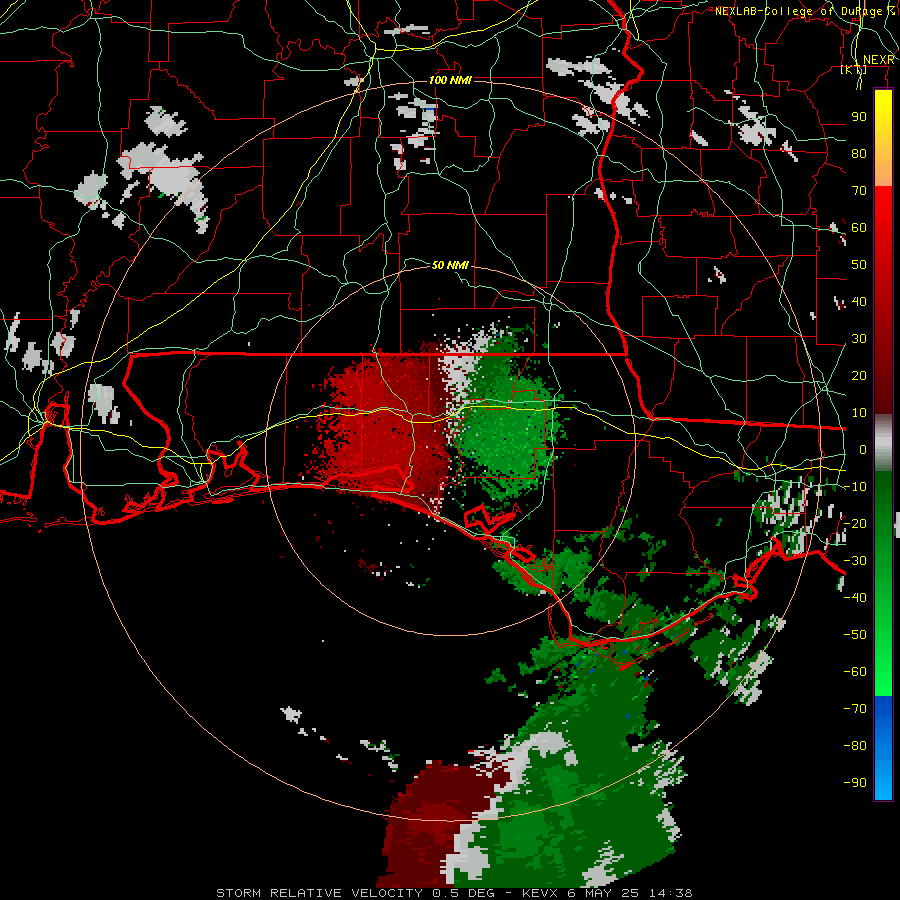This screenshot has height=900, width=900.
Task: Click the -30 value on velocity scale
Action: (855, 561)
